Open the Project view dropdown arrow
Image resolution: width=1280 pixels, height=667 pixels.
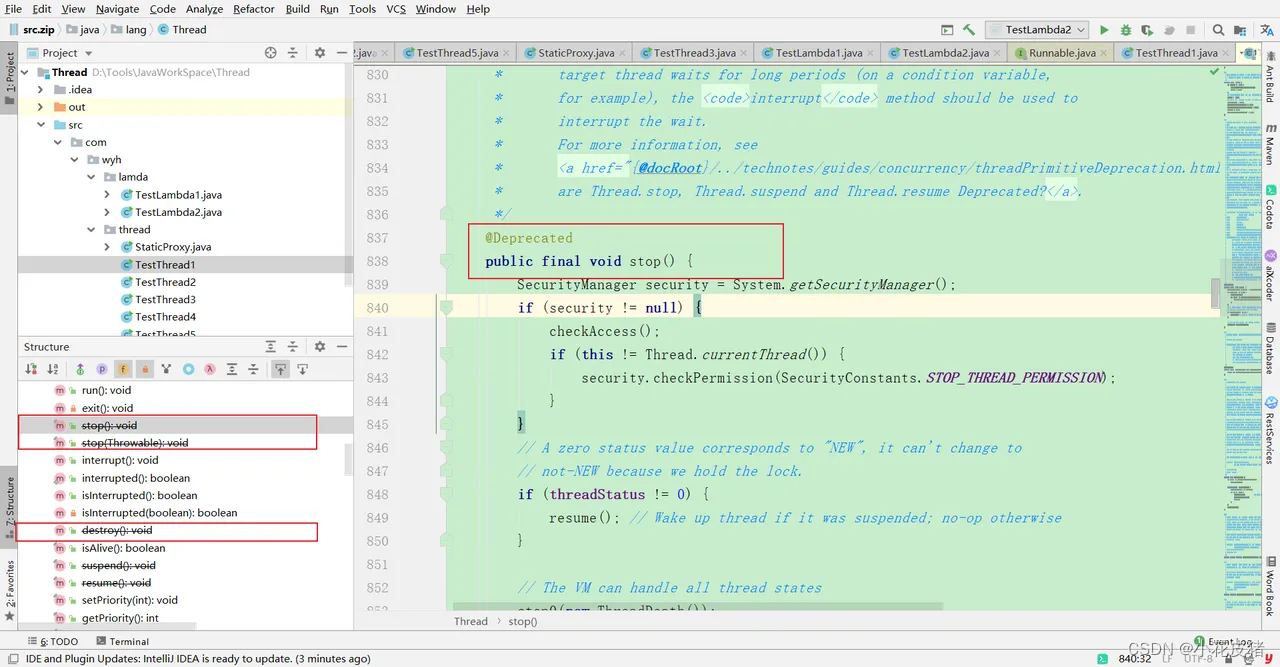point(89,53)
